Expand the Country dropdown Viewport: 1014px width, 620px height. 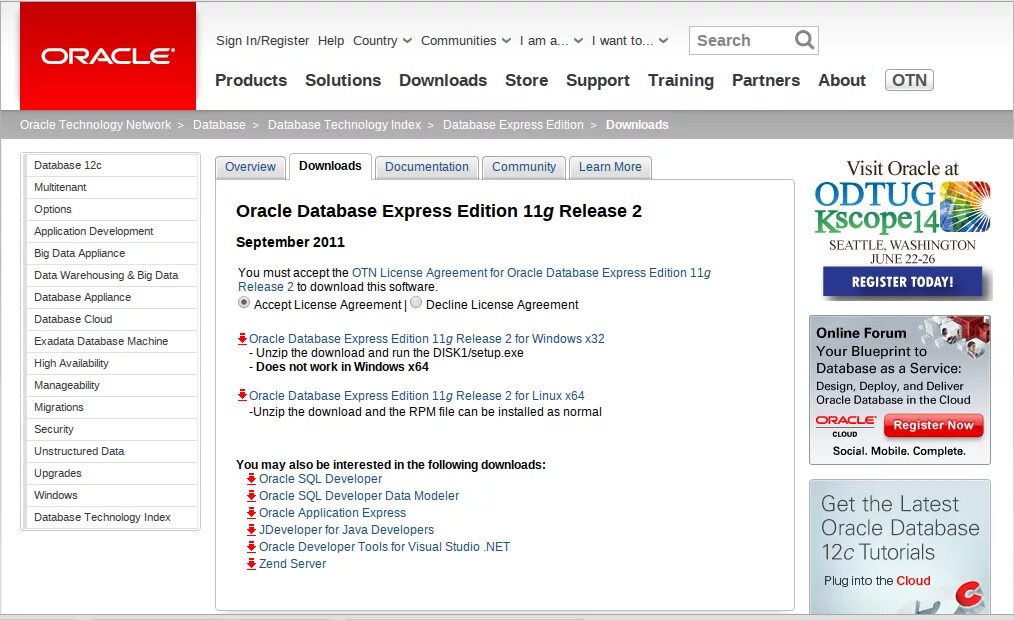tap(382, 41)
